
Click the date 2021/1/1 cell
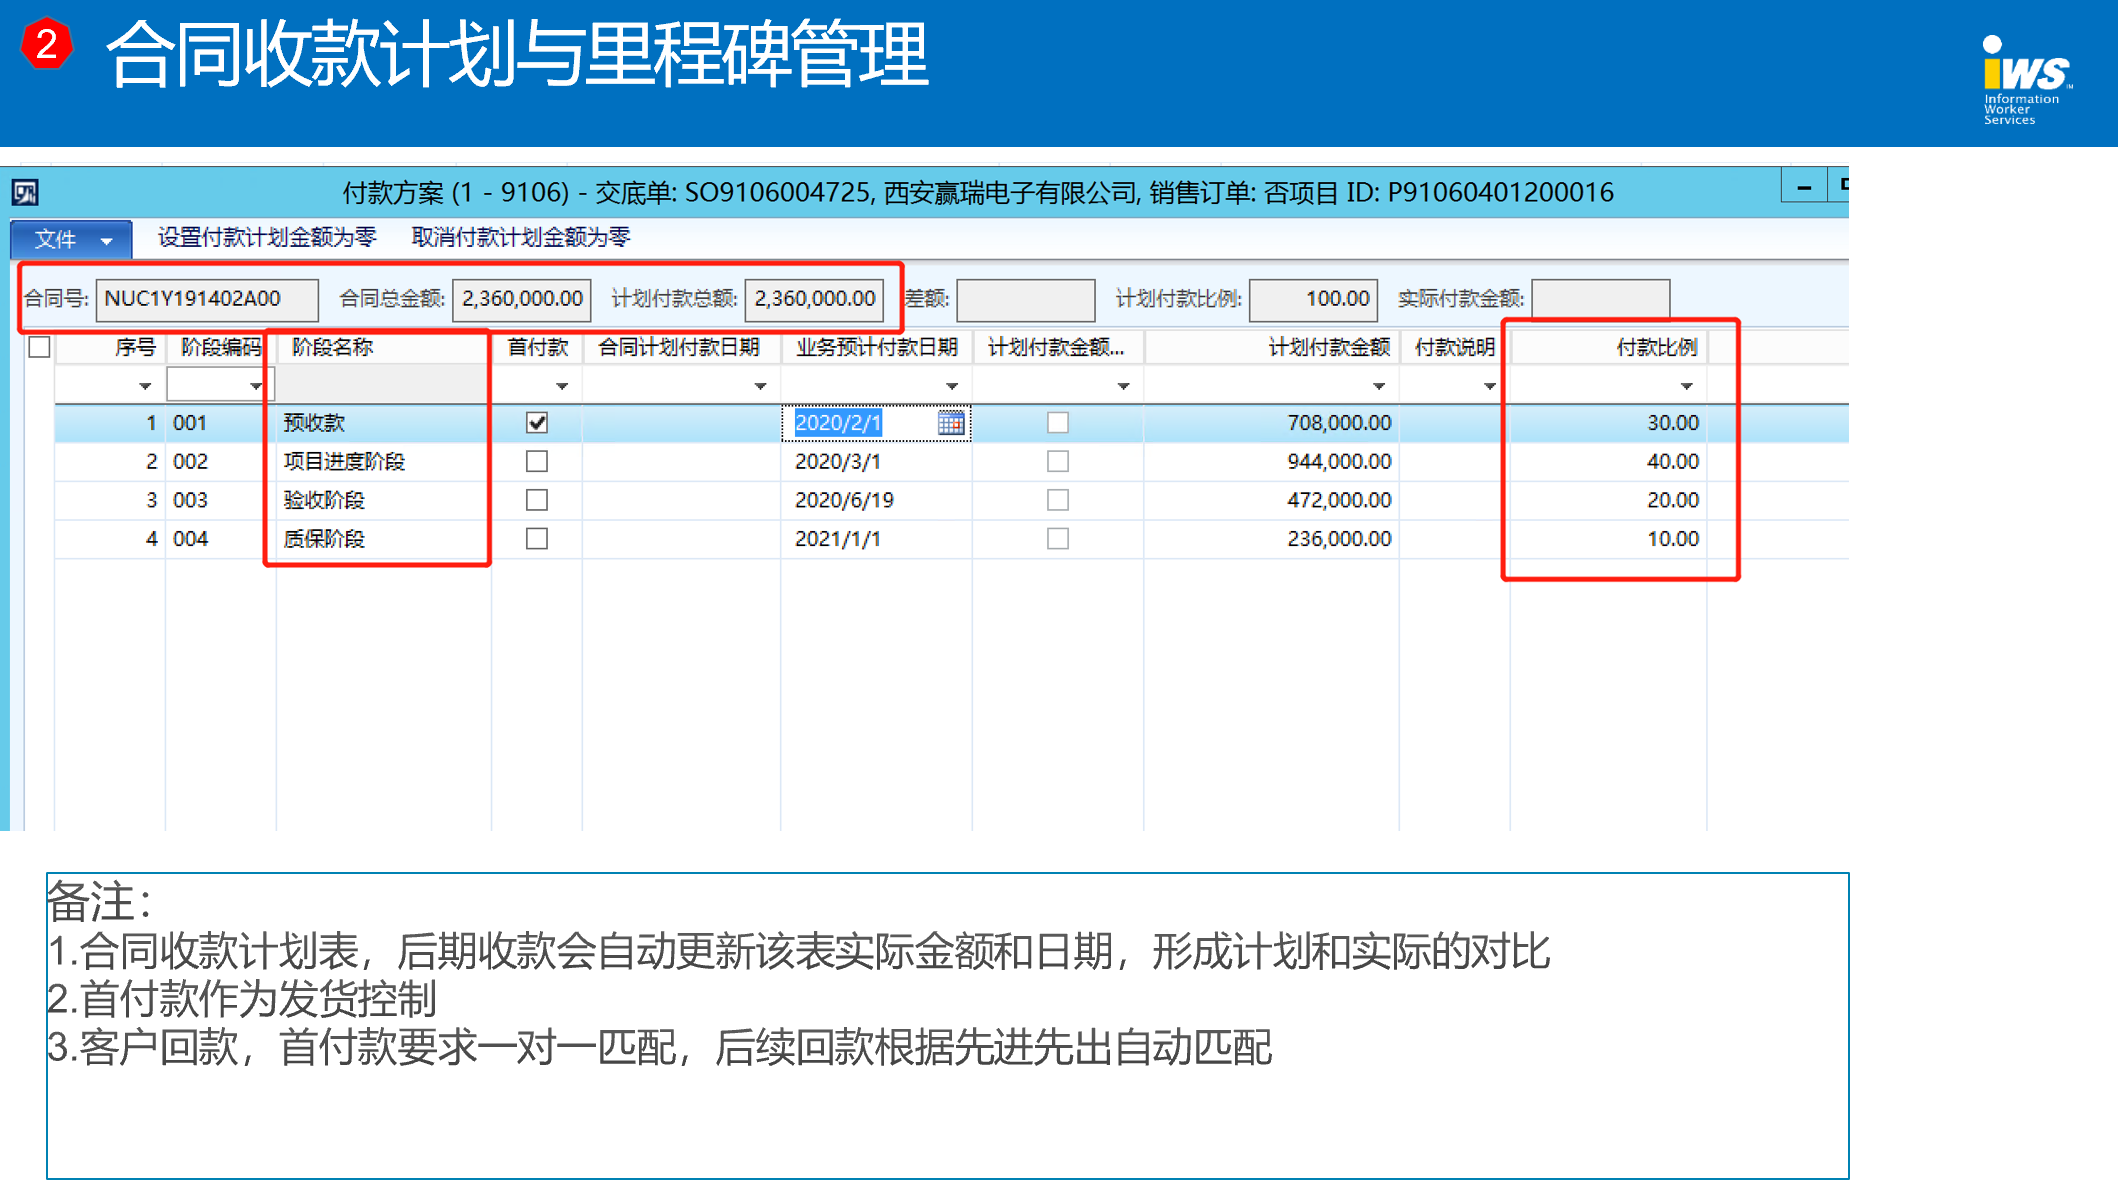(876, 539)
